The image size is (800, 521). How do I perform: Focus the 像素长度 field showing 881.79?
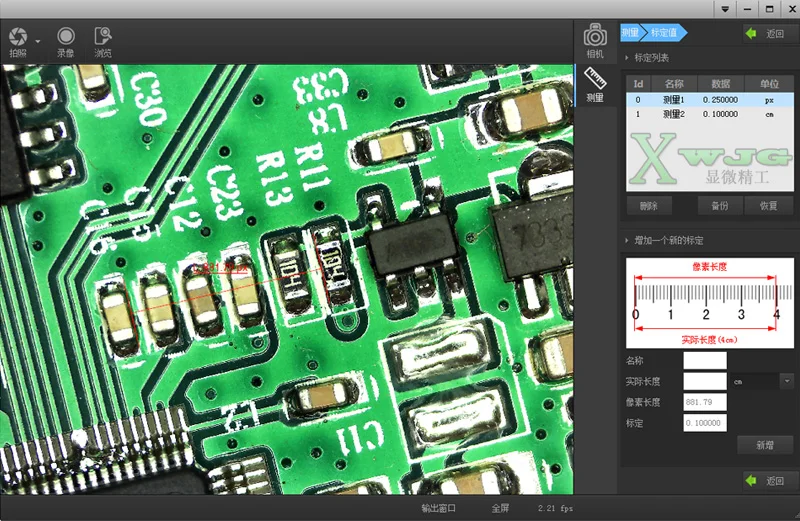click(705, 402)
